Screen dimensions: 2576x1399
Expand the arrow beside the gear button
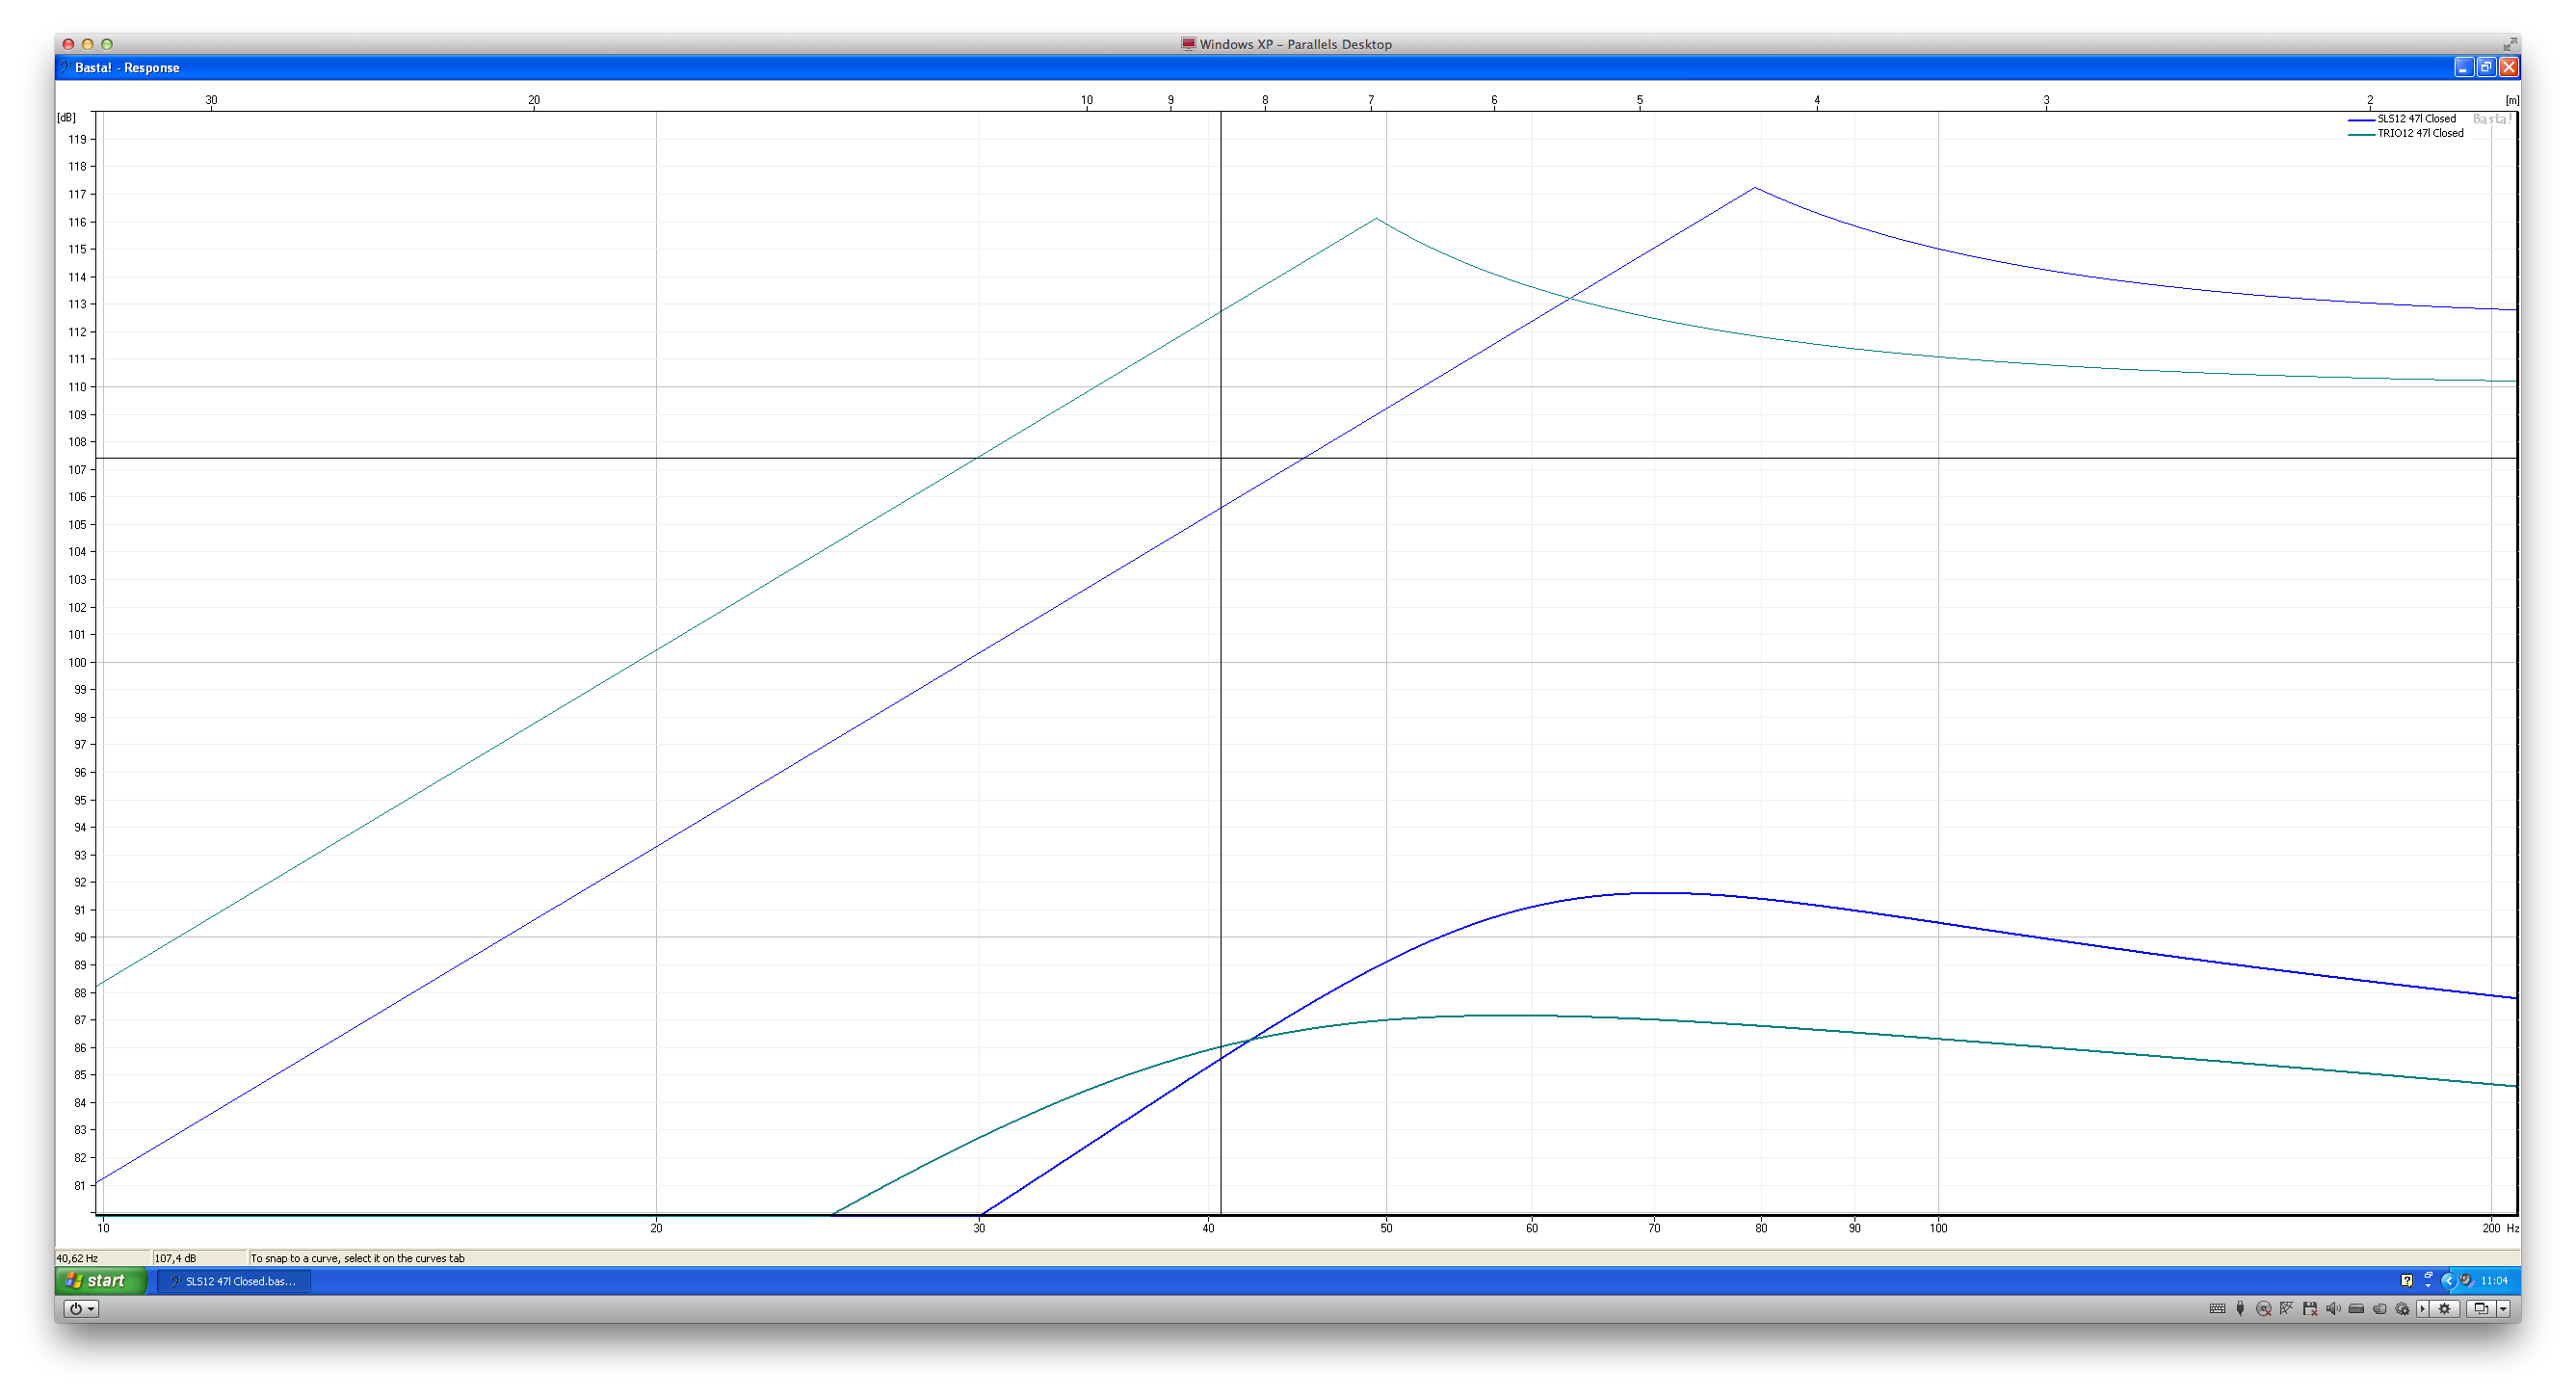pyautogui.click(x=2422, y=1308)
